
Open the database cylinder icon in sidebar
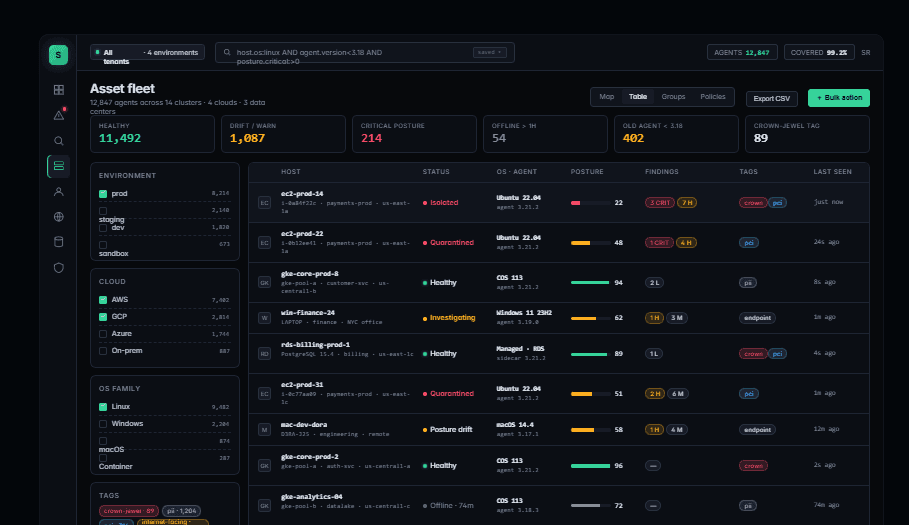point(59,242)
